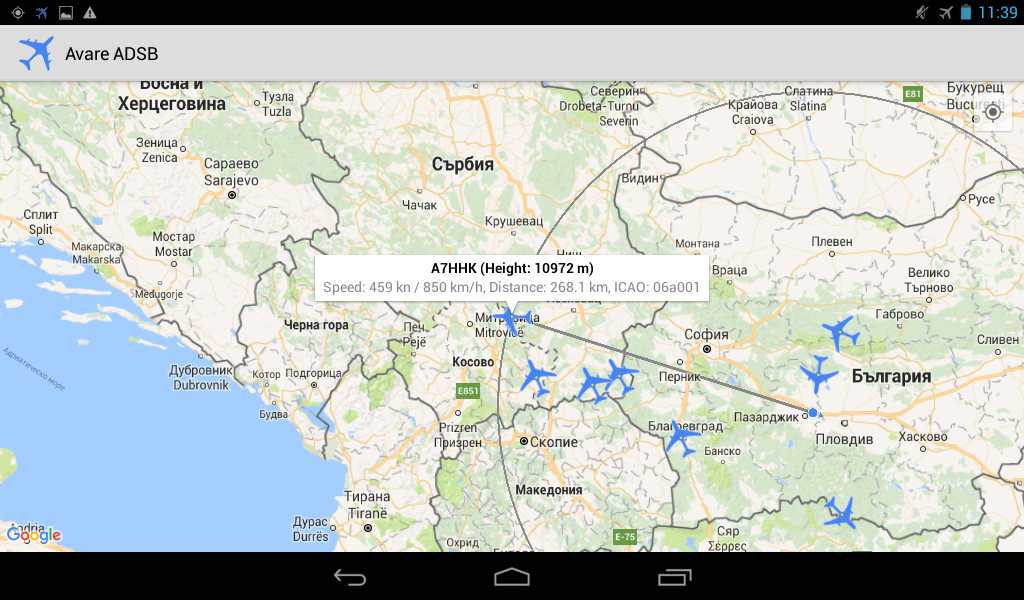Tap the Dubrovnik city label
Image resolution: width=1024 pixels, height=600 pixels.
pos(201,385)
